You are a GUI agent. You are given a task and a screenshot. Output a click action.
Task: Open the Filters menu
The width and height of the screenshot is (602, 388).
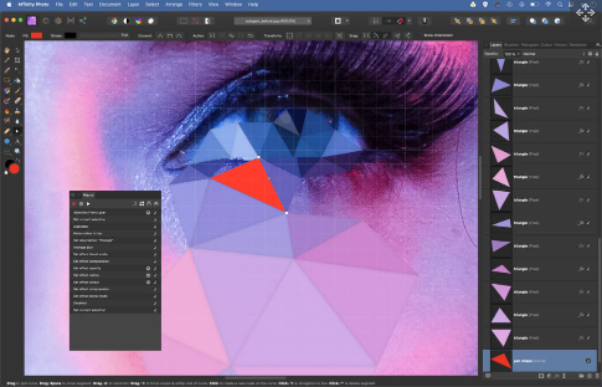click(195, 5)
